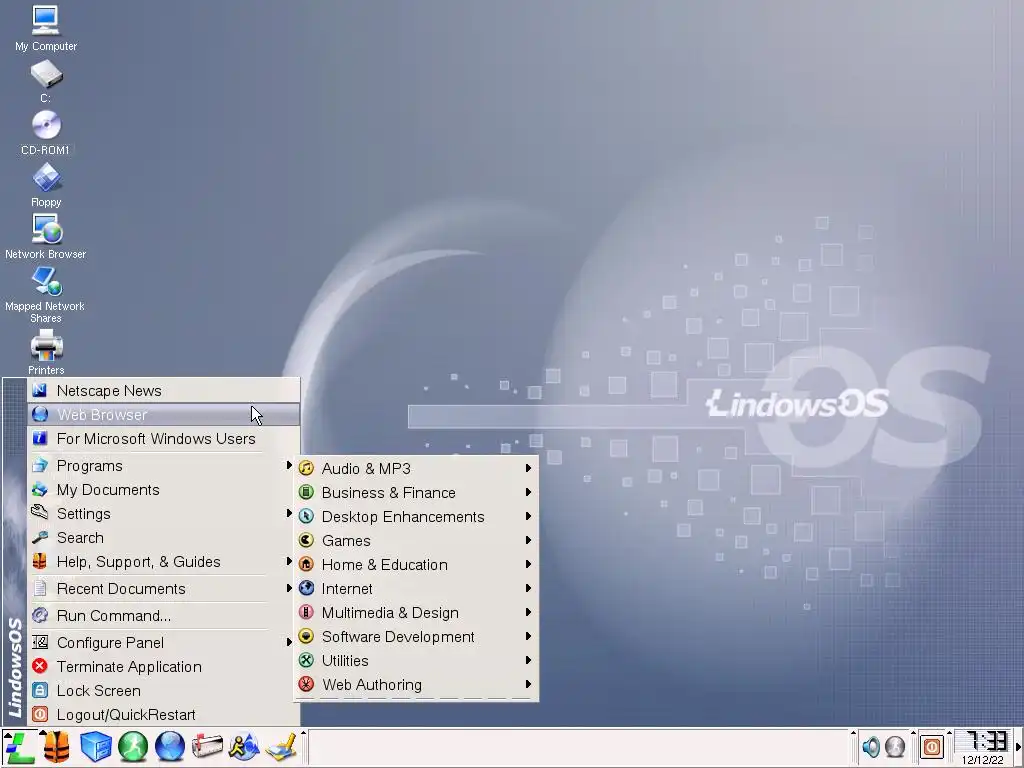Launch Web Browser from the menu
The image size is (1024, 768).
point(164,415)
